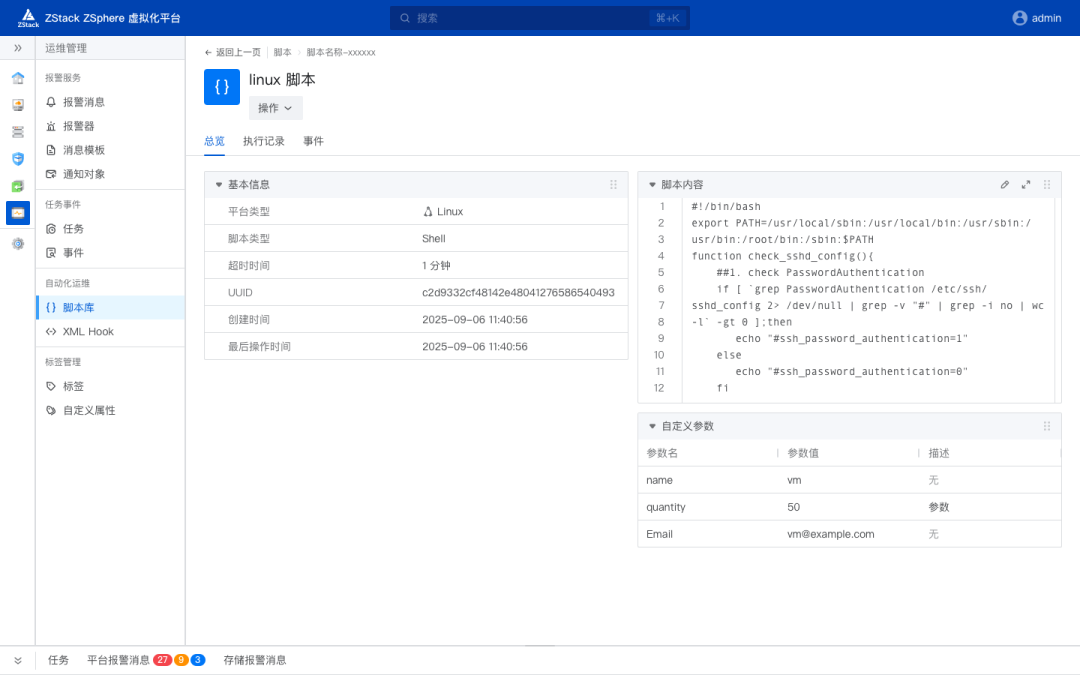Switch to the 总览 tab

(214, 141)
